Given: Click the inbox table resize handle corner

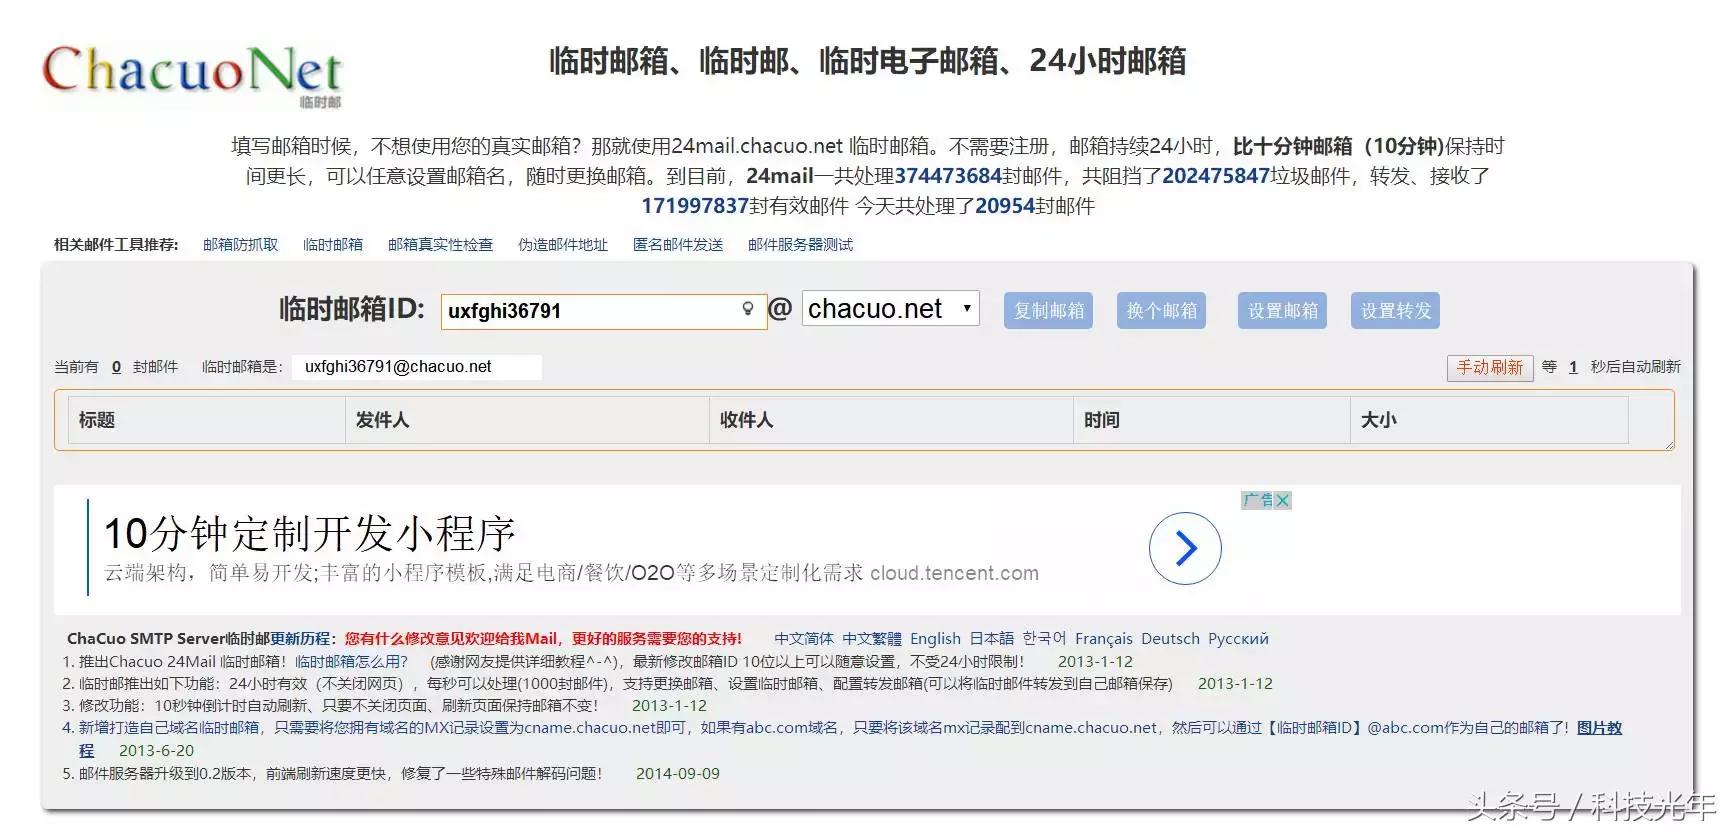Looking at the screenshot, I should click(1668, 445).
